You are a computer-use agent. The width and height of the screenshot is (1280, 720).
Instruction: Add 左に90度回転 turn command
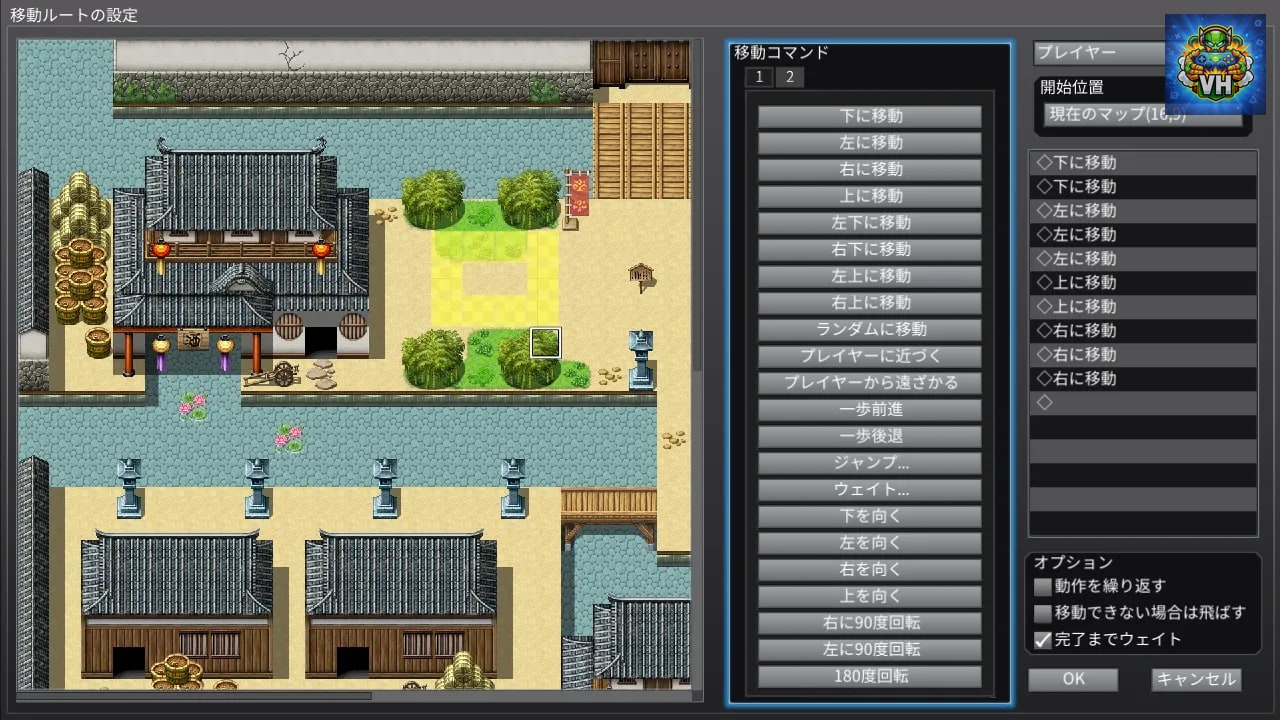[x=869, y=649]
